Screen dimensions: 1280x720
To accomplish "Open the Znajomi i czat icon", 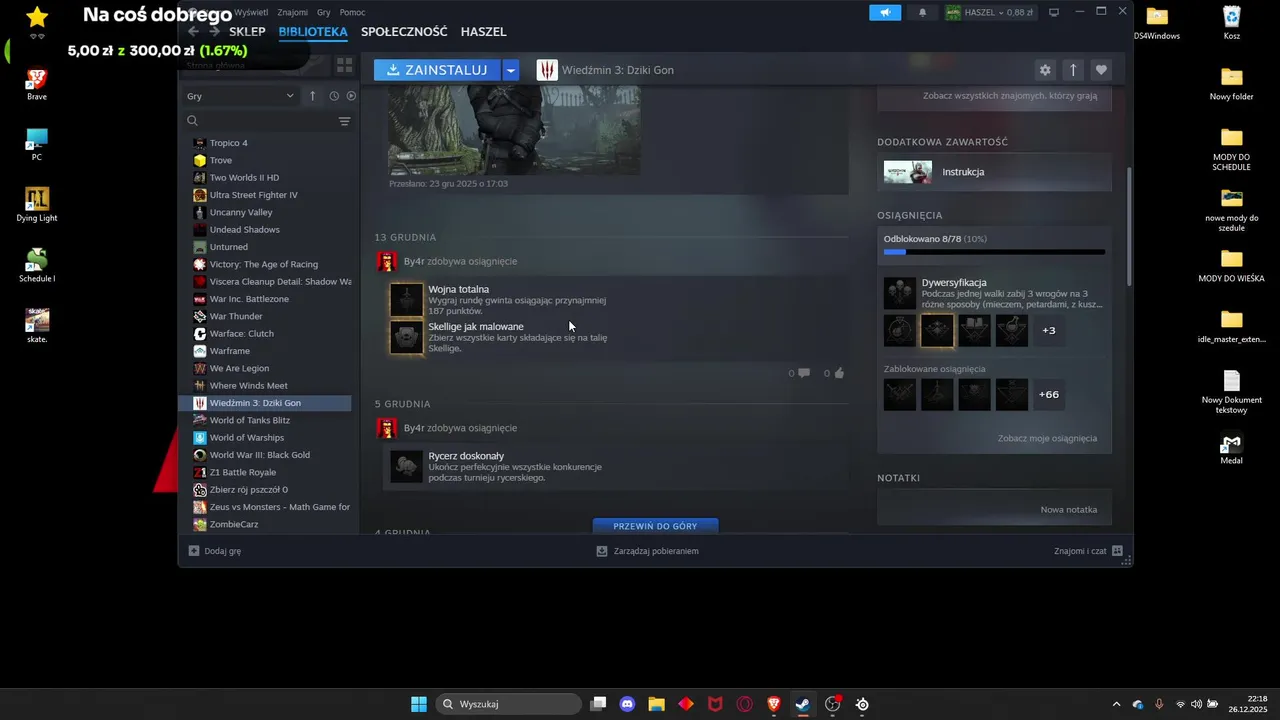I will point(1117,551).
